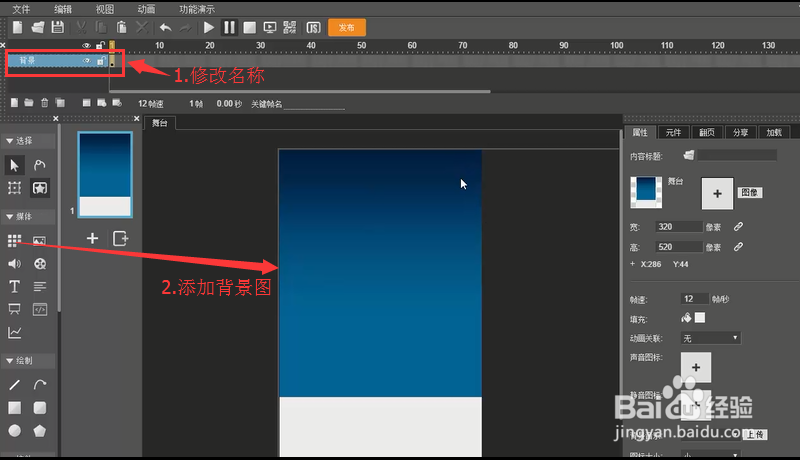Insert an HTML code widget
Image resolution: width=800 pixels, height=460 pixels.
pos(40,310)
